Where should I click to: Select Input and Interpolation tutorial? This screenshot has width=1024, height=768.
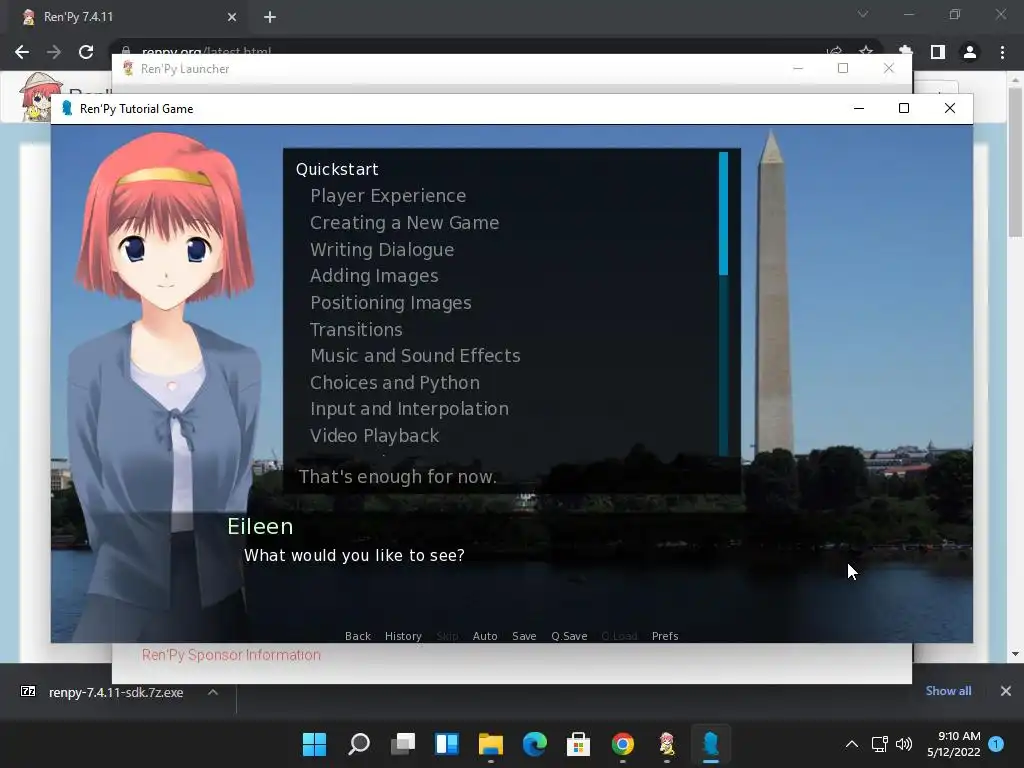pyautogui.click(x=409, y=409)
